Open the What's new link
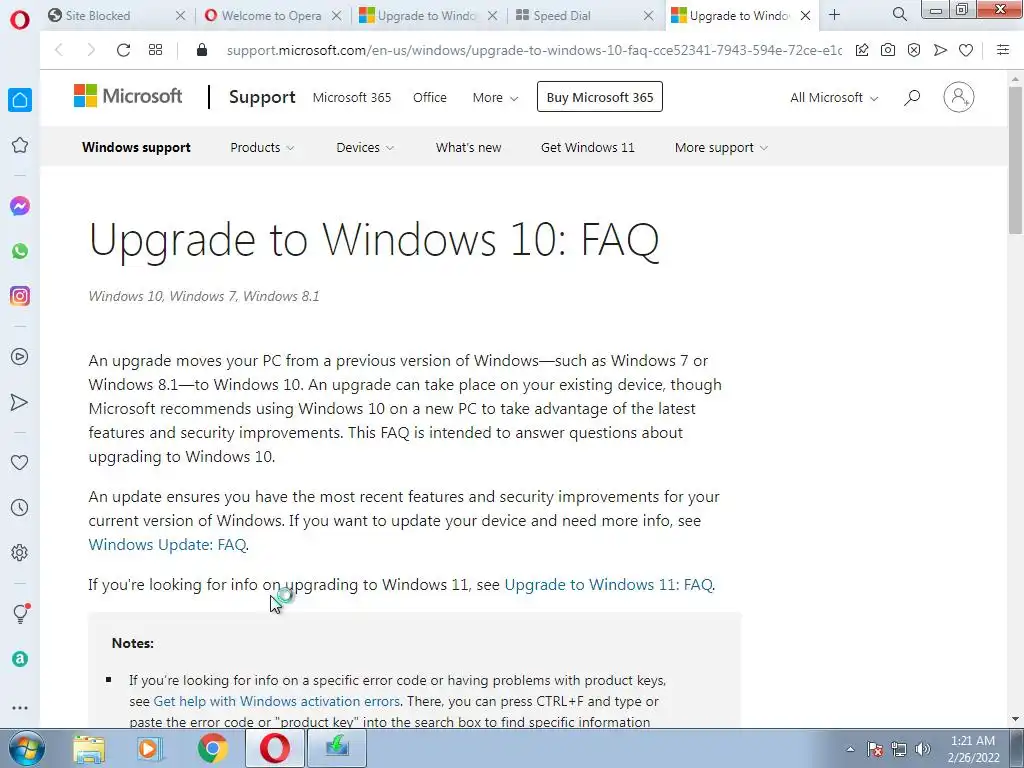 [x=468, y=148]
